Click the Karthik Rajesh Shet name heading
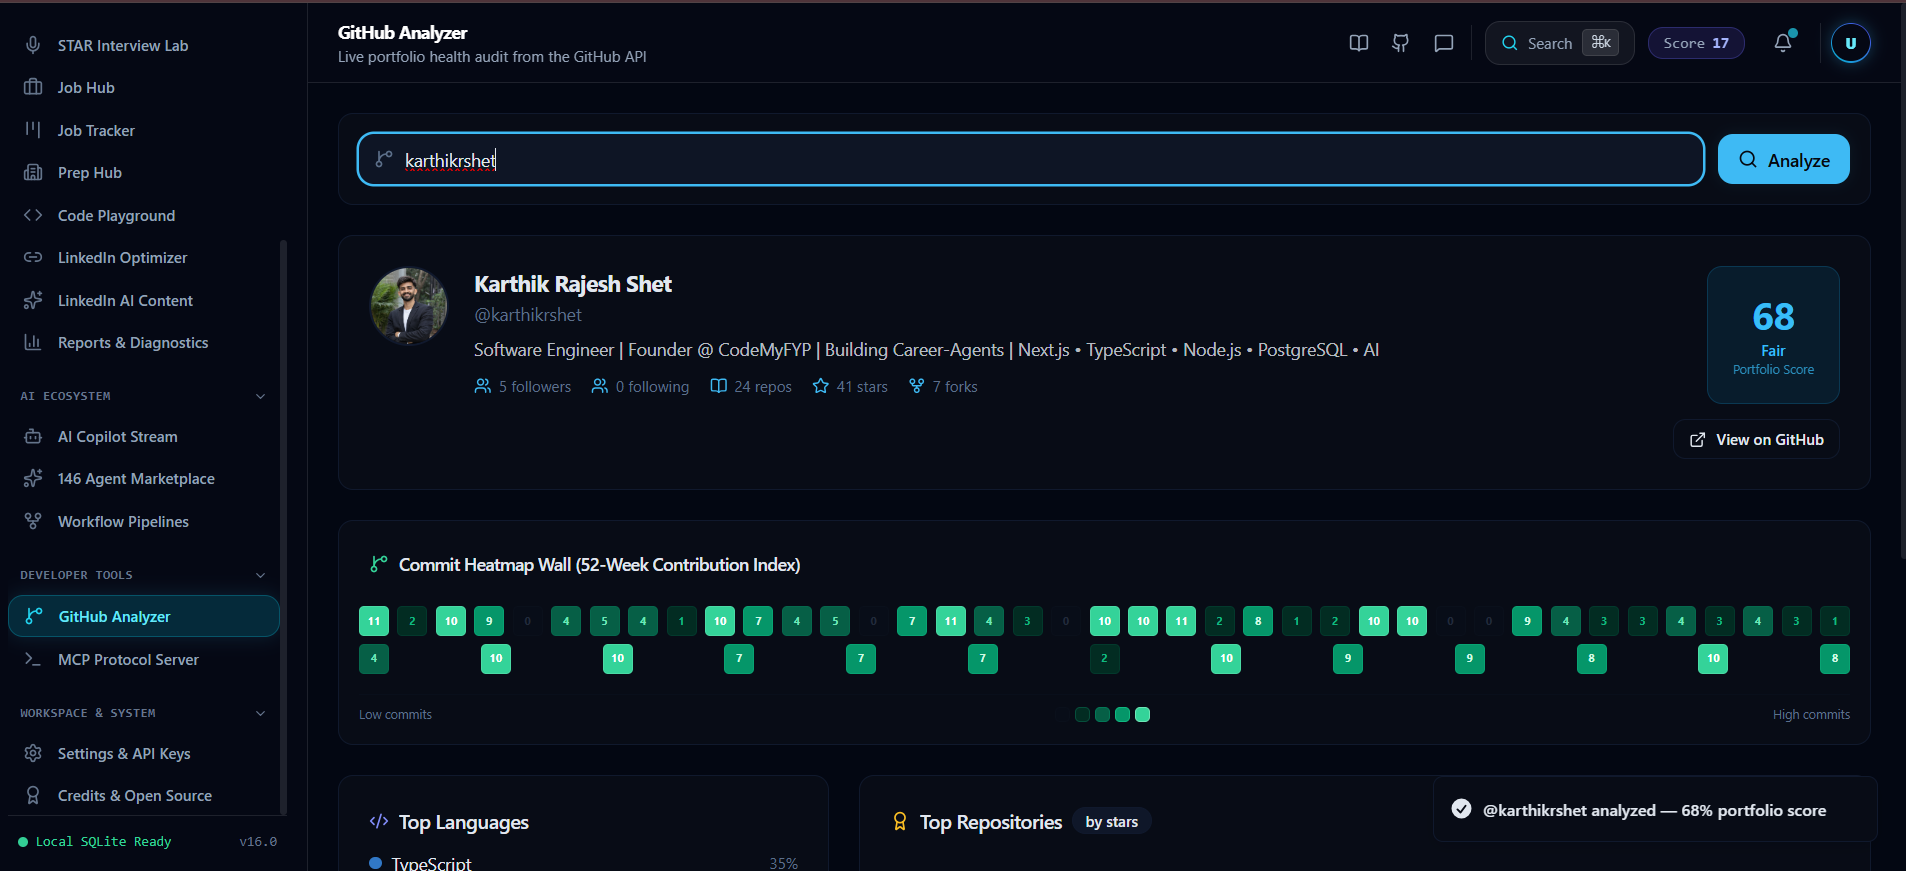Image resolution: width=1906 pixels, height=871 pixels. (x=573, y=284)
